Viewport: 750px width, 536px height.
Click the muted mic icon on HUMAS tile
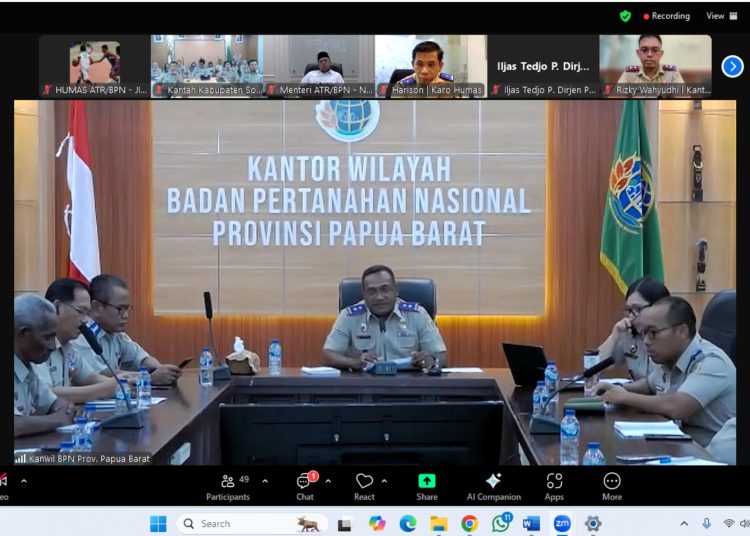(47, 89)
